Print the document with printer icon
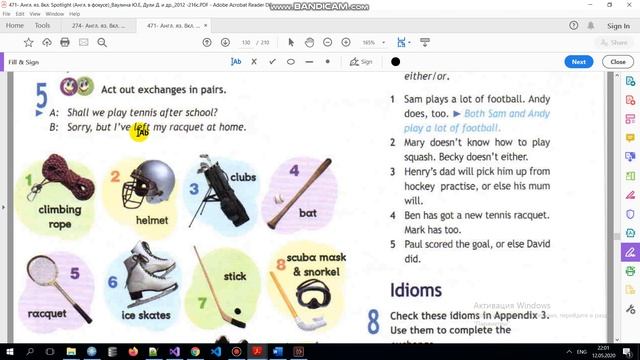The width and height of the screenshot is (640, 360). coord(65,42)
